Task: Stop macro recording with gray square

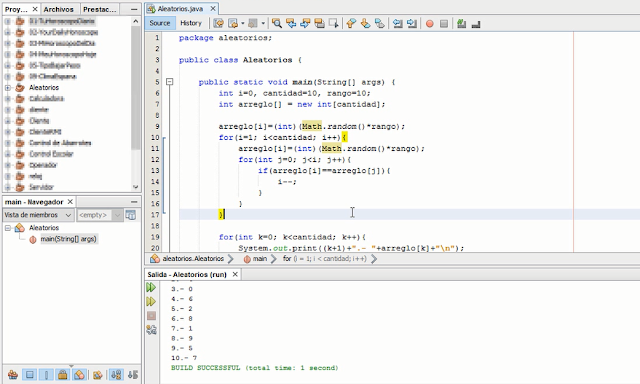Action: (x=444, y=24)
